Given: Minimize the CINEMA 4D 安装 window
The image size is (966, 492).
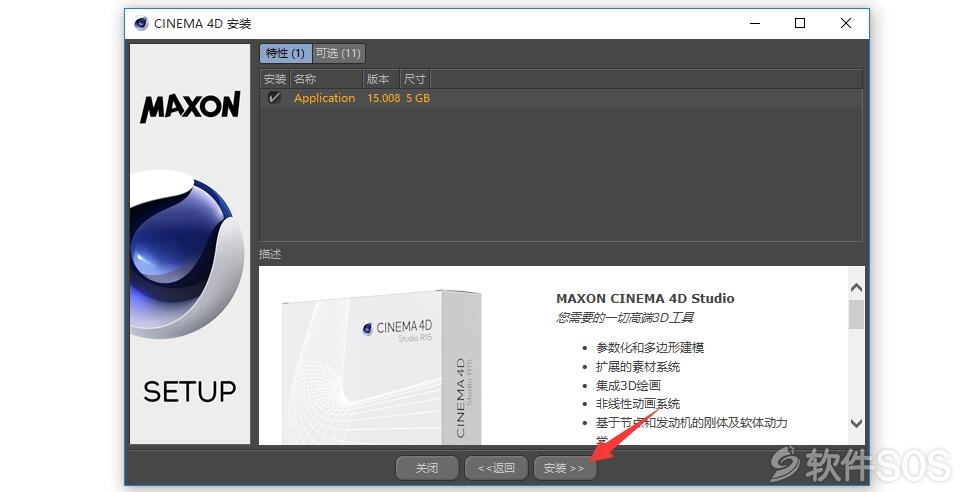Looking at the screenshot, I should pyautogui.click(x=755, y=23).
